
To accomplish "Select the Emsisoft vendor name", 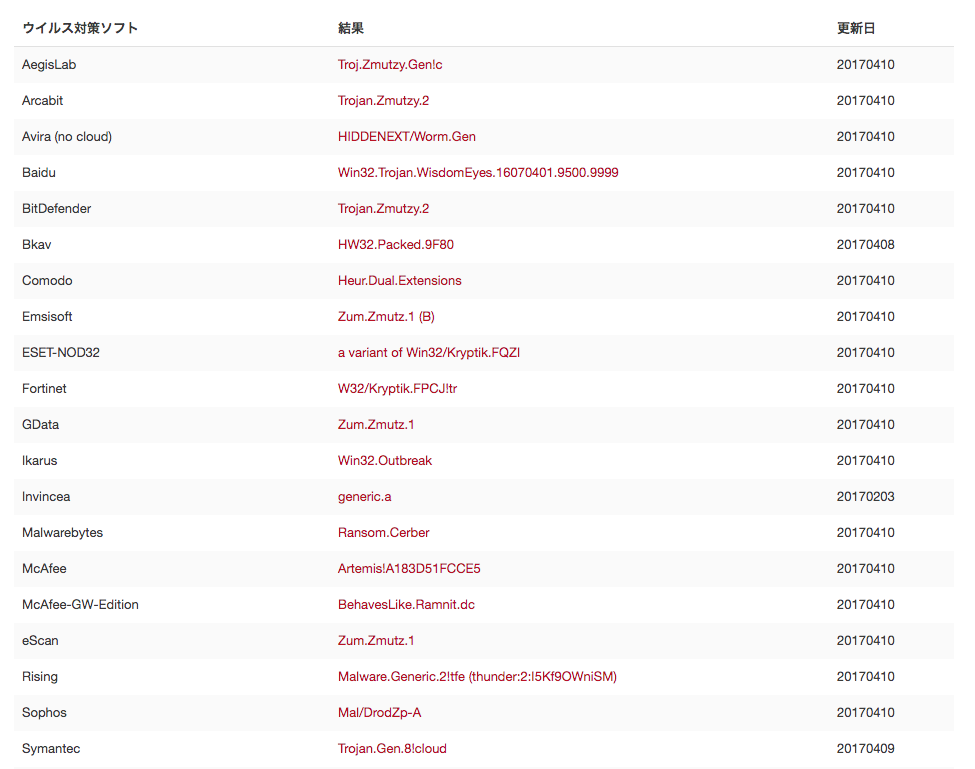I will (x=47, y=317).
